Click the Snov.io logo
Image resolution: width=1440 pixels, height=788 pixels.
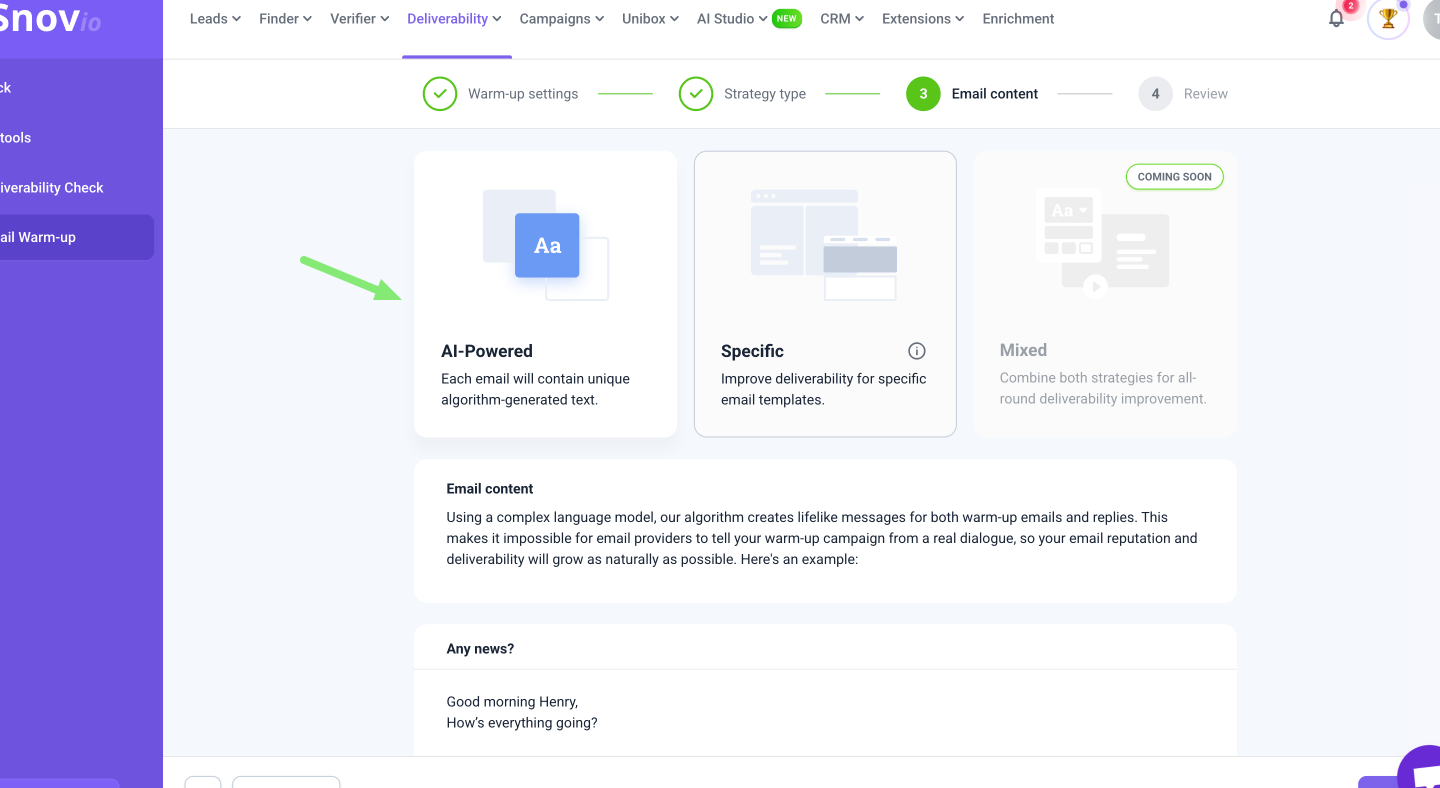click(50, 20)
